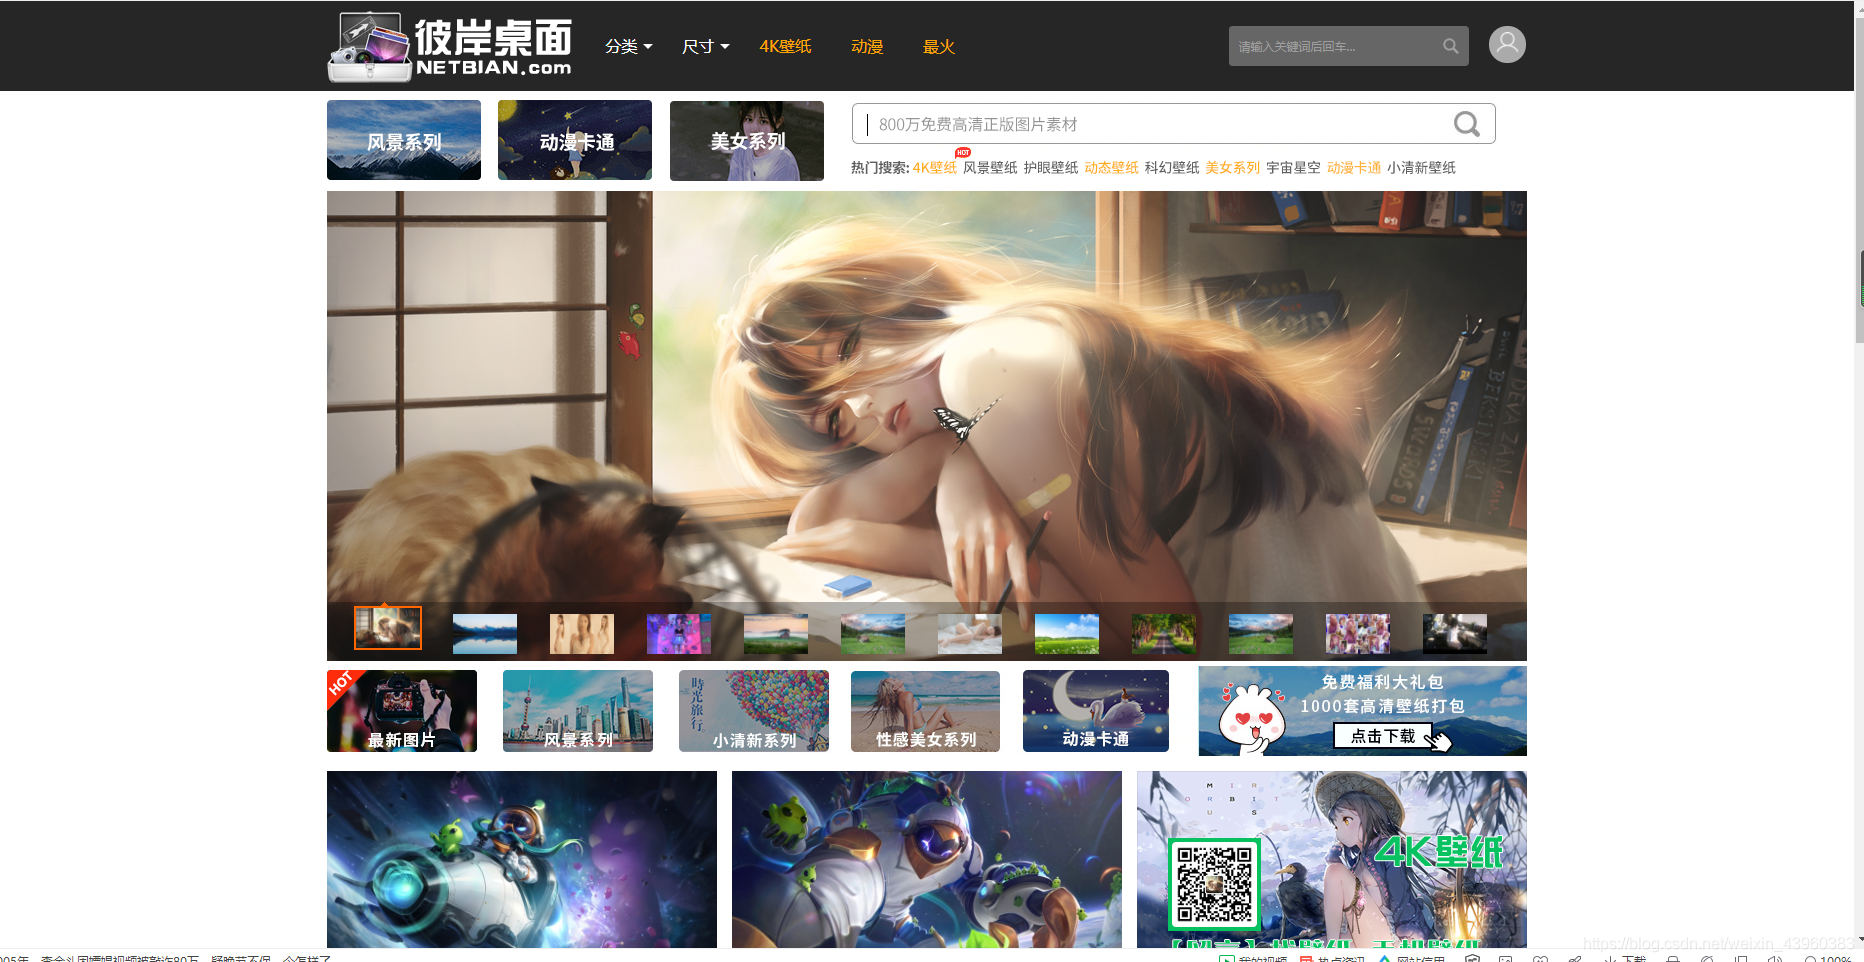1864x962 pixels.
Task: Open the 小清新系列 balloons card
Action: click(x=754, y=711)
